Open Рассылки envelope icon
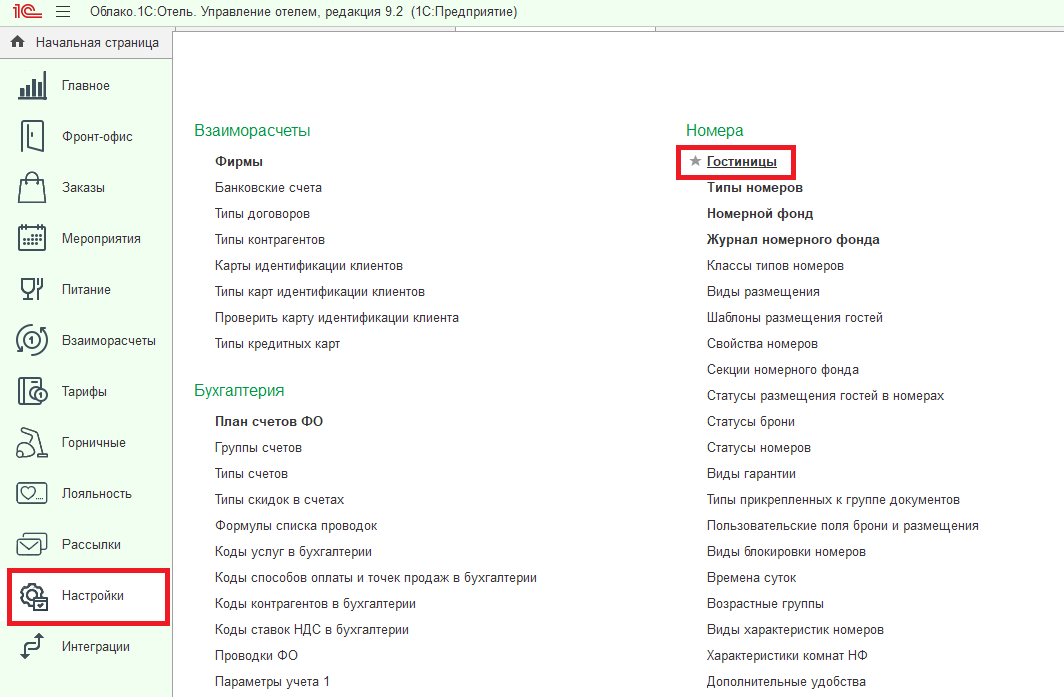Screen dimensions: 1064x697 tap(32, 544)
